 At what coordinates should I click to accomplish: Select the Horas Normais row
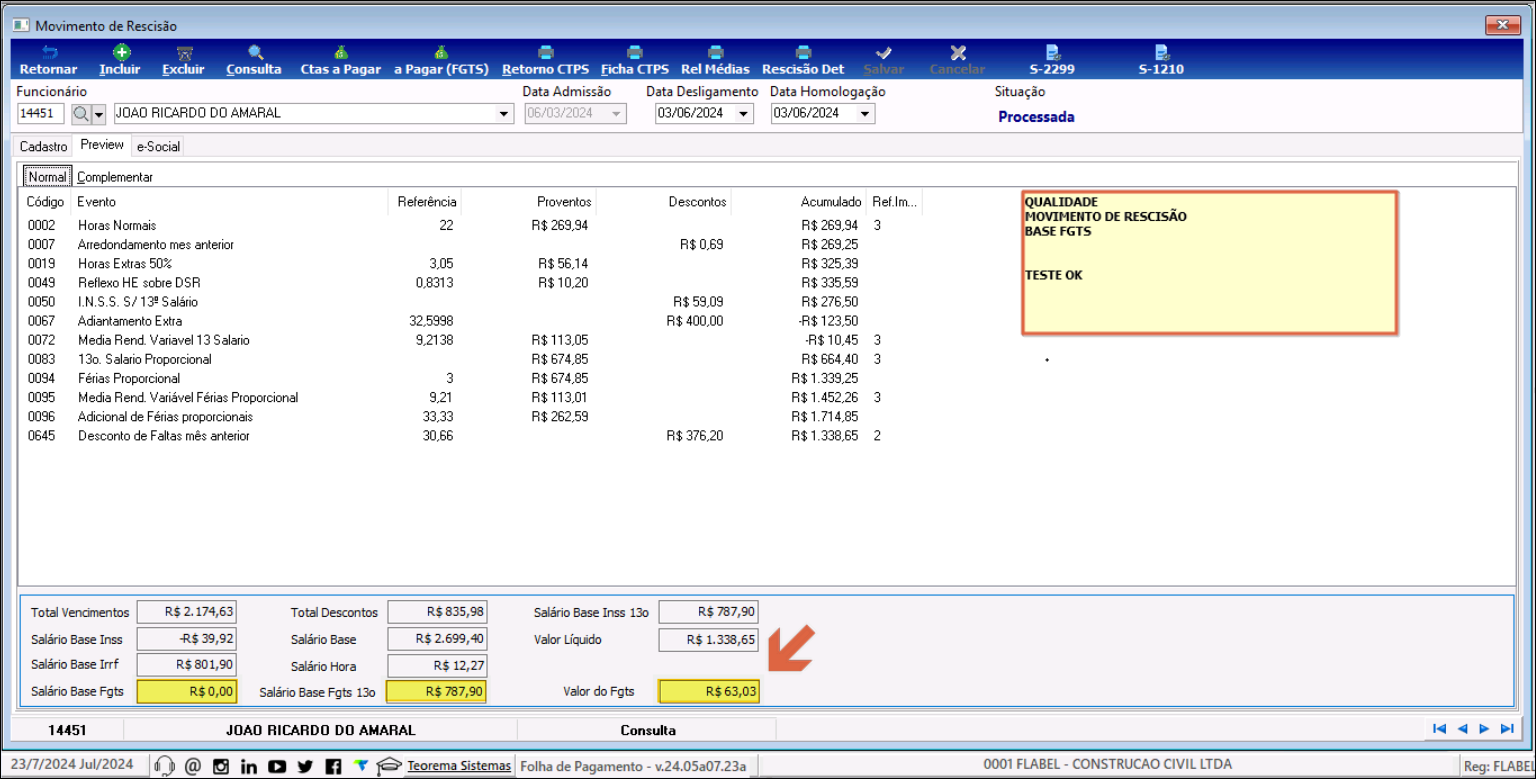click(470, 226)
